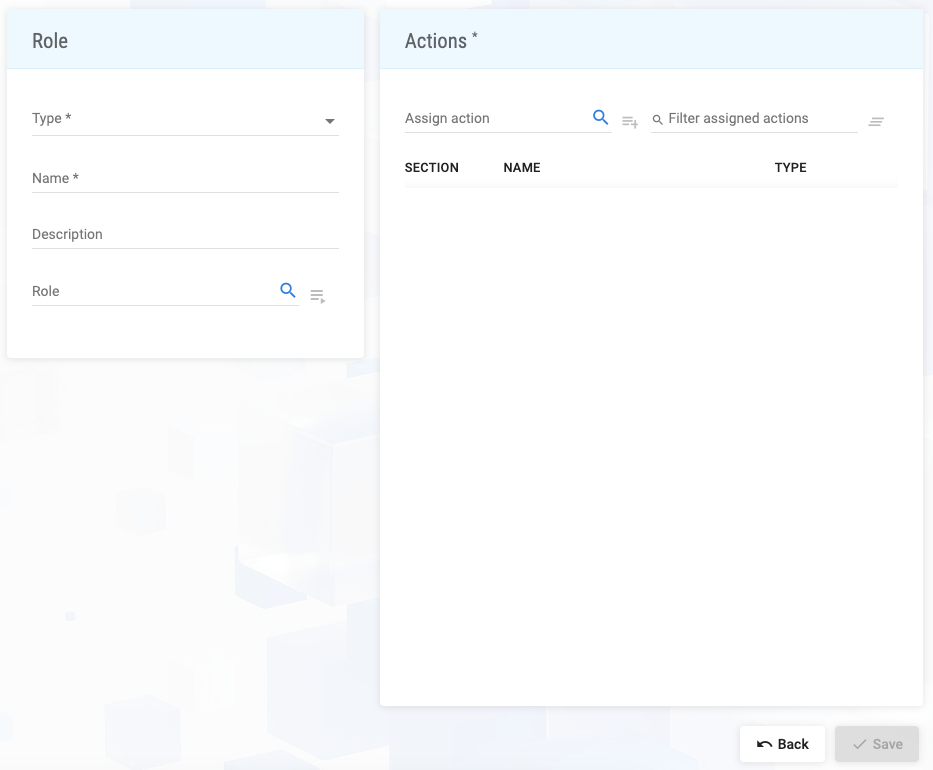Sort by the SECTION column header
The width and height of the screenshot is (933, 770).
(431, 168)
